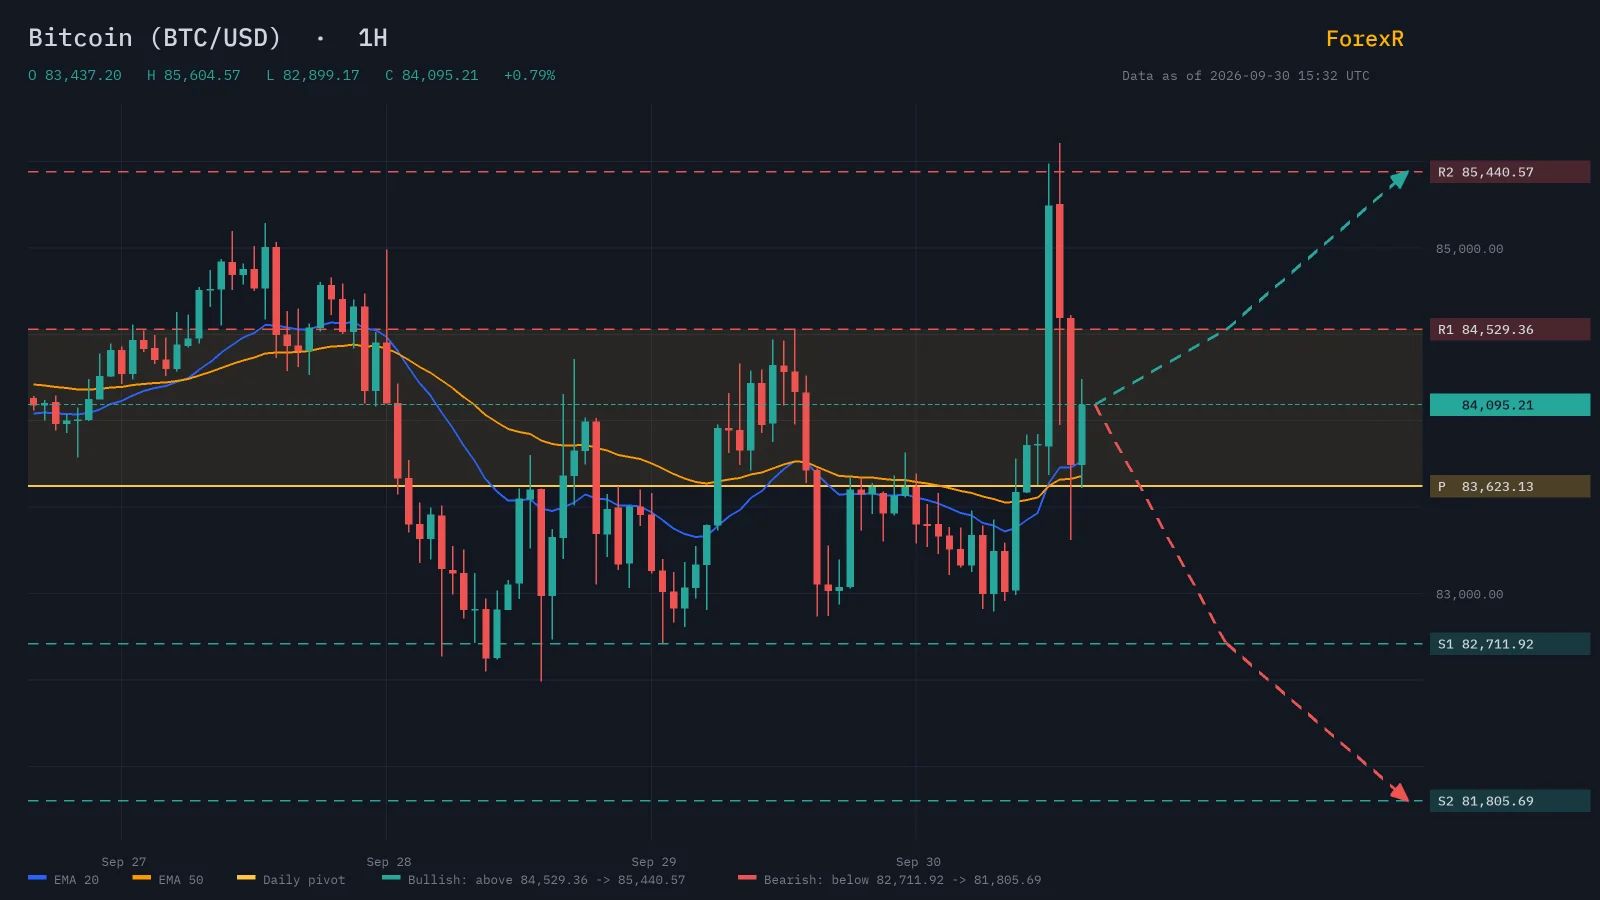Click the +0.79% change value

530,75
